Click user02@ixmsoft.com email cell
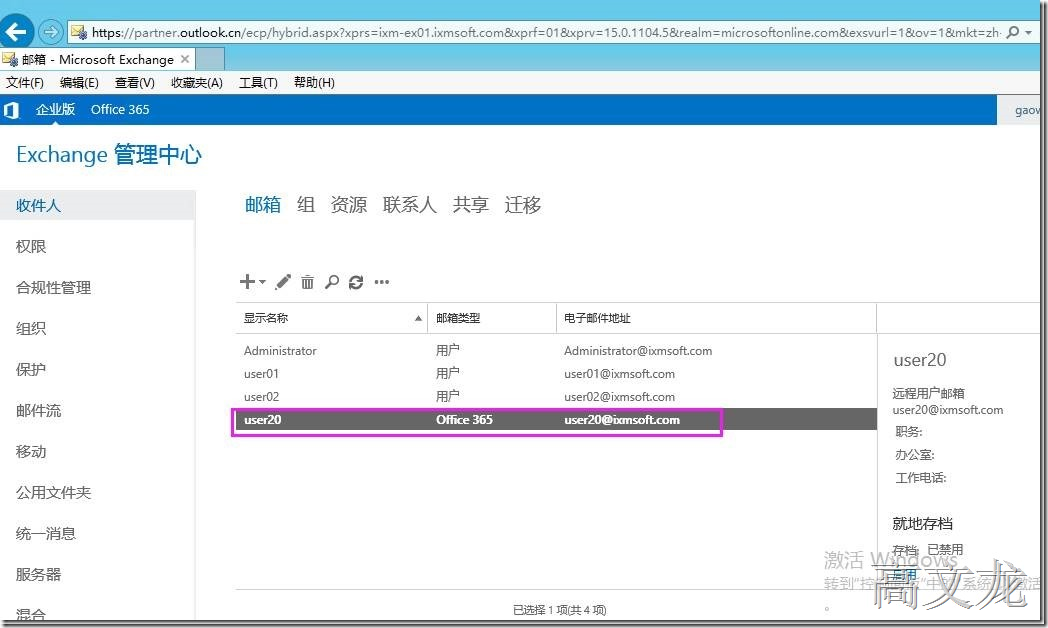The width and height of the screenshot is (1048, 628). point(619,397)
